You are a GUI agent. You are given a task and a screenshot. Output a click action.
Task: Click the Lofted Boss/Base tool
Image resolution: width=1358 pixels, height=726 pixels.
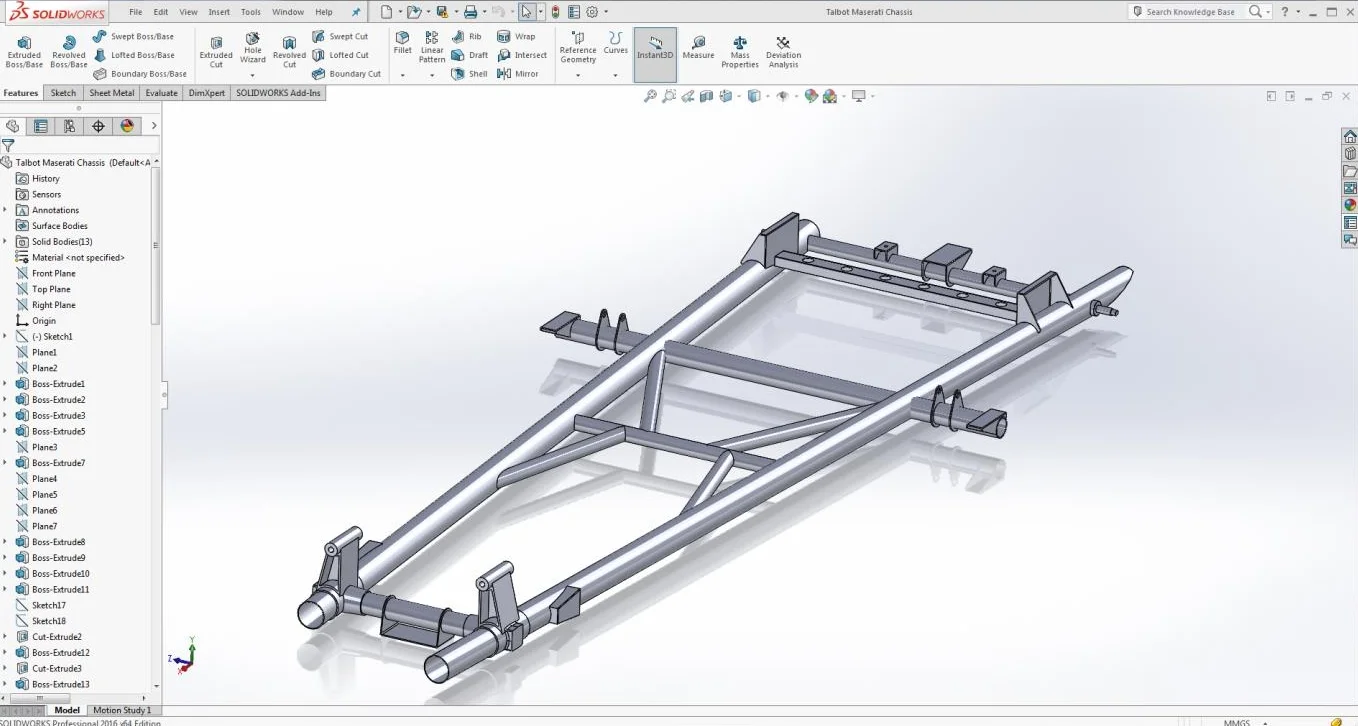pyautogui.click(x=134, y=55)
